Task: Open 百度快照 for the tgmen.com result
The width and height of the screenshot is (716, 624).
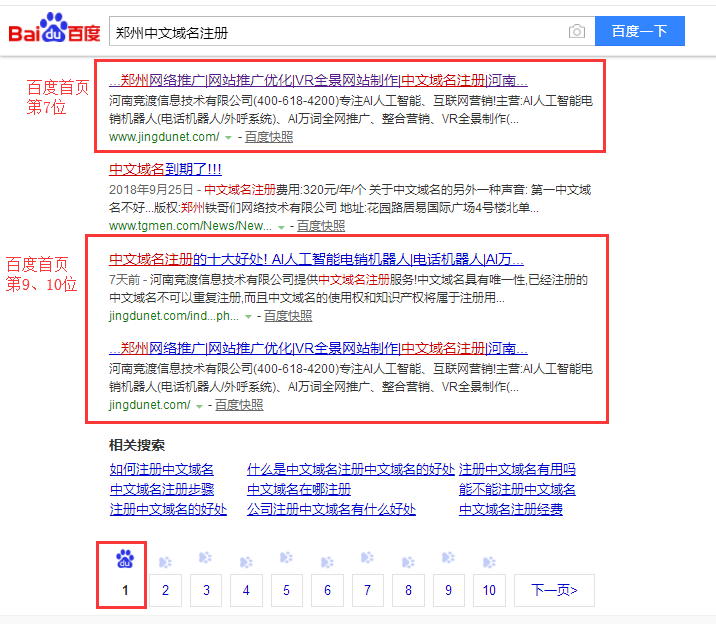Action: point(320,227)
